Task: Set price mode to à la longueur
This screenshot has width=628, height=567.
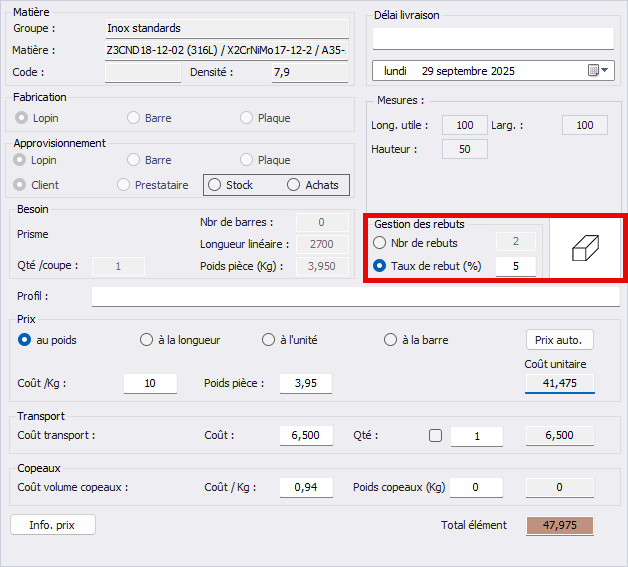Action: [147, 340]
